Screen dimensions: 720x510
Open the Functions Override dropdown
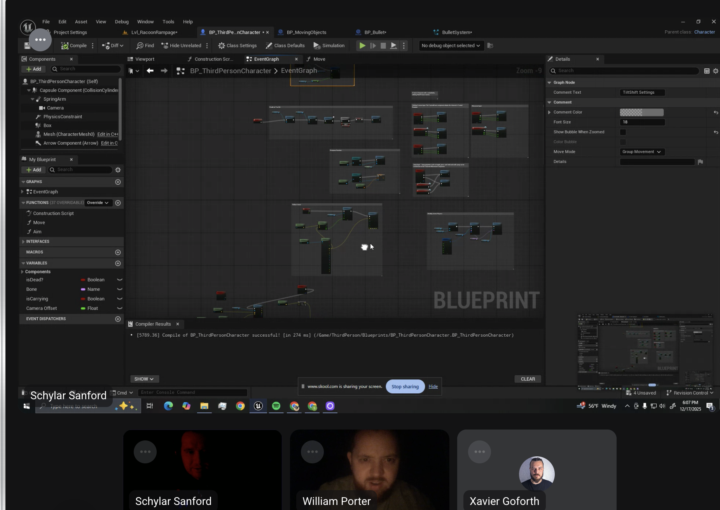point(97,202)
